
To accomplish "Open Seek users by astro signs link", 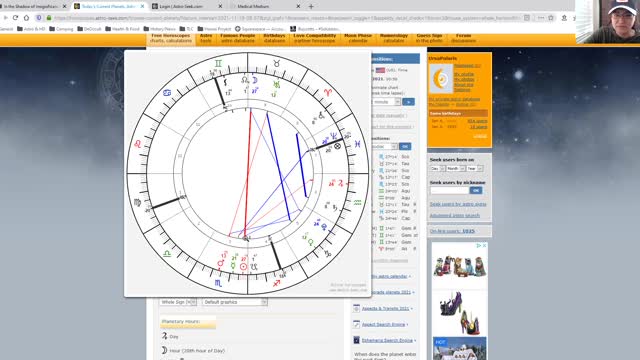I will coord(458,204).
